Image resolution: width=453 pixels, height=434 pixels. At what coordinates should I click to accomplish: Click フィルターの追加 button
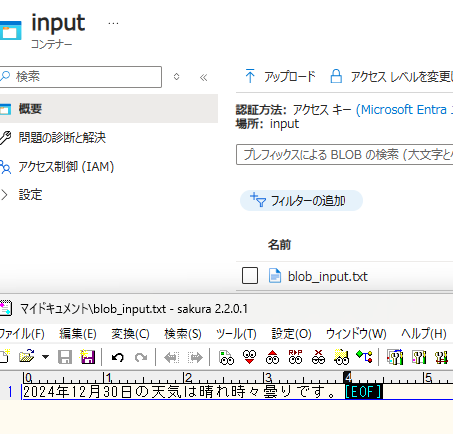pyautogui.click(x=301, y=200)
